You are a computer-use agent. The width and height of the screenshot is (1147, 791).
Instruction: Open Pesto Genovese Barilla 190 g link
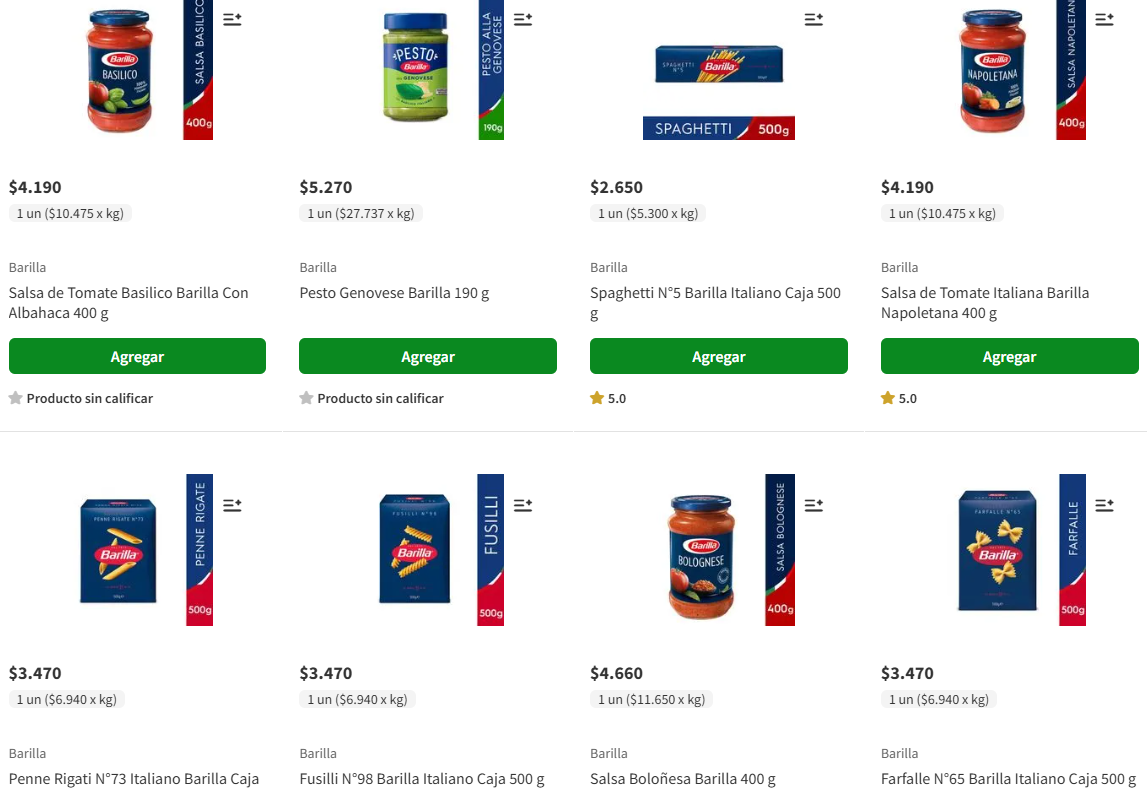coord(394,293)
